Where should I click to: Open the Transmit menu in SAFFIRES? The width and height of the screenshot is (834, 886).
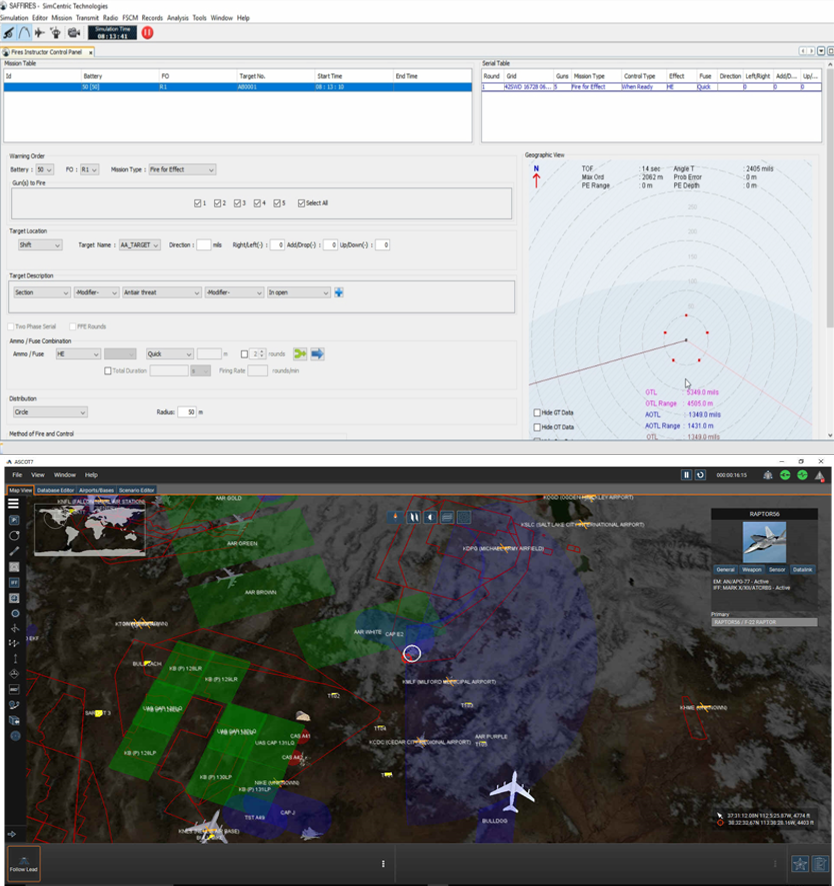pyautogui.click(x=87, y=18)
